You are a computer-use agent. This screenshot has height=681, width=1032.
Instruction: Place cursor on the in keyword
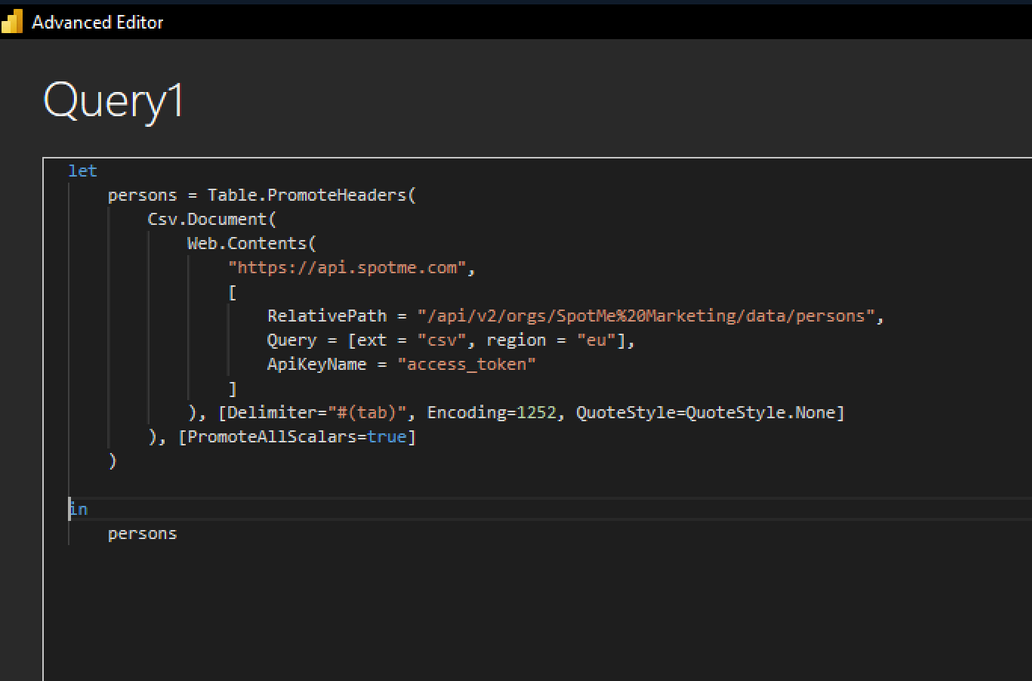pos(78,509)
